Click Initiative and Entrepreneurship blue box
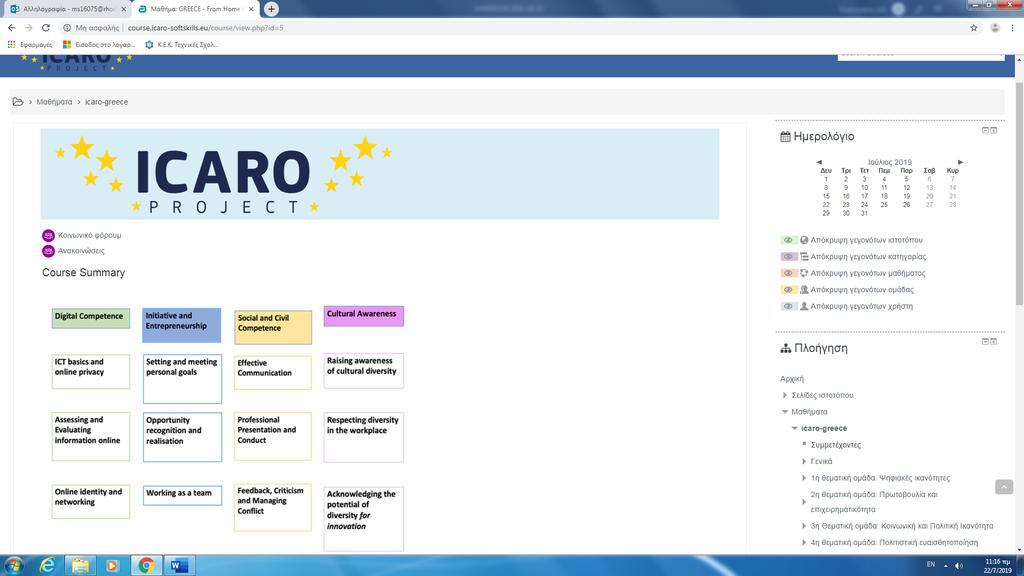This screenshot has width=1024, height=576. tap(182, 325)
